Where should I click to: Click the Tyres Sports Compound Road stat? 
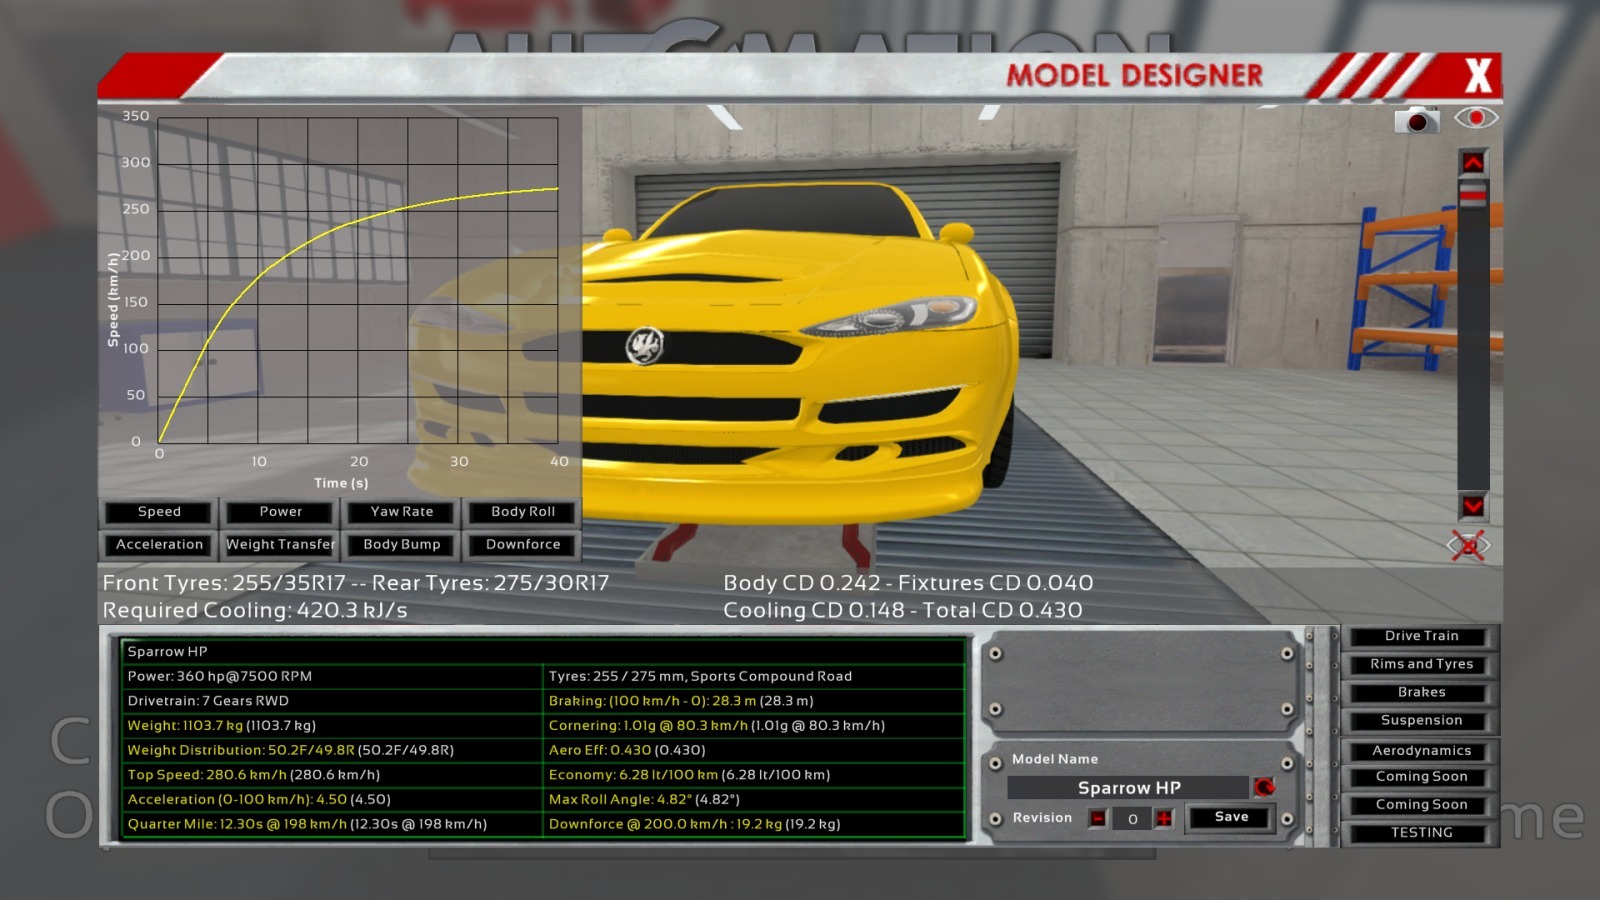coord(754,676)
